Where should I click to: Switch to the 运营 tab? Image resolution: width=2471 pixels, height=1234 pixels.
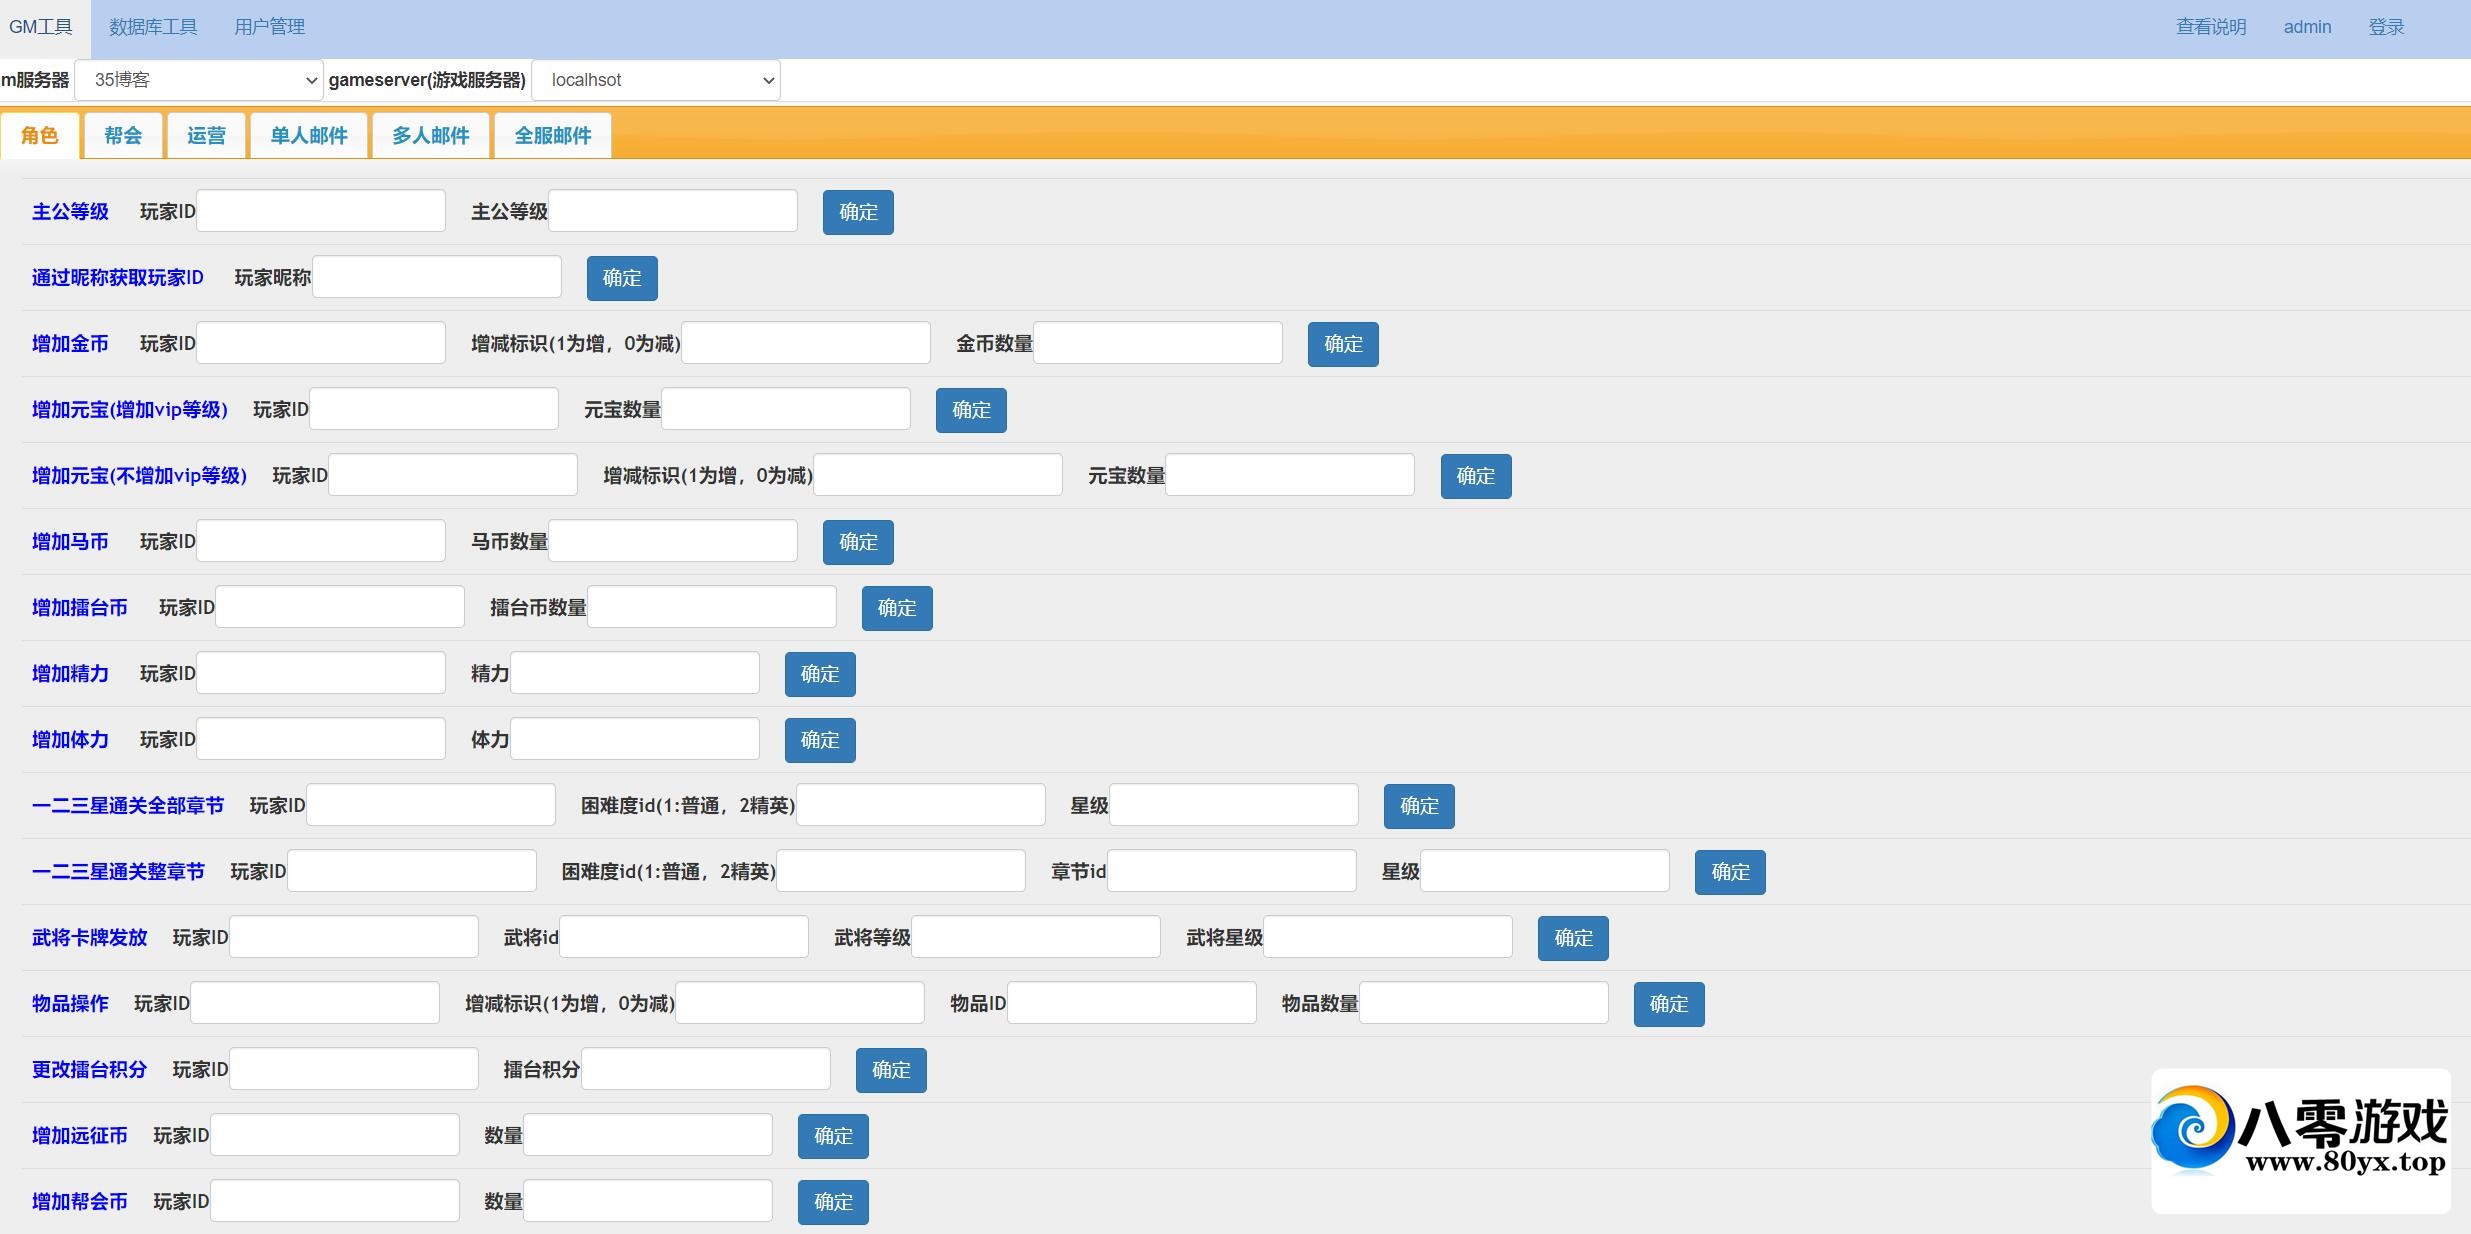coord(206,135)
